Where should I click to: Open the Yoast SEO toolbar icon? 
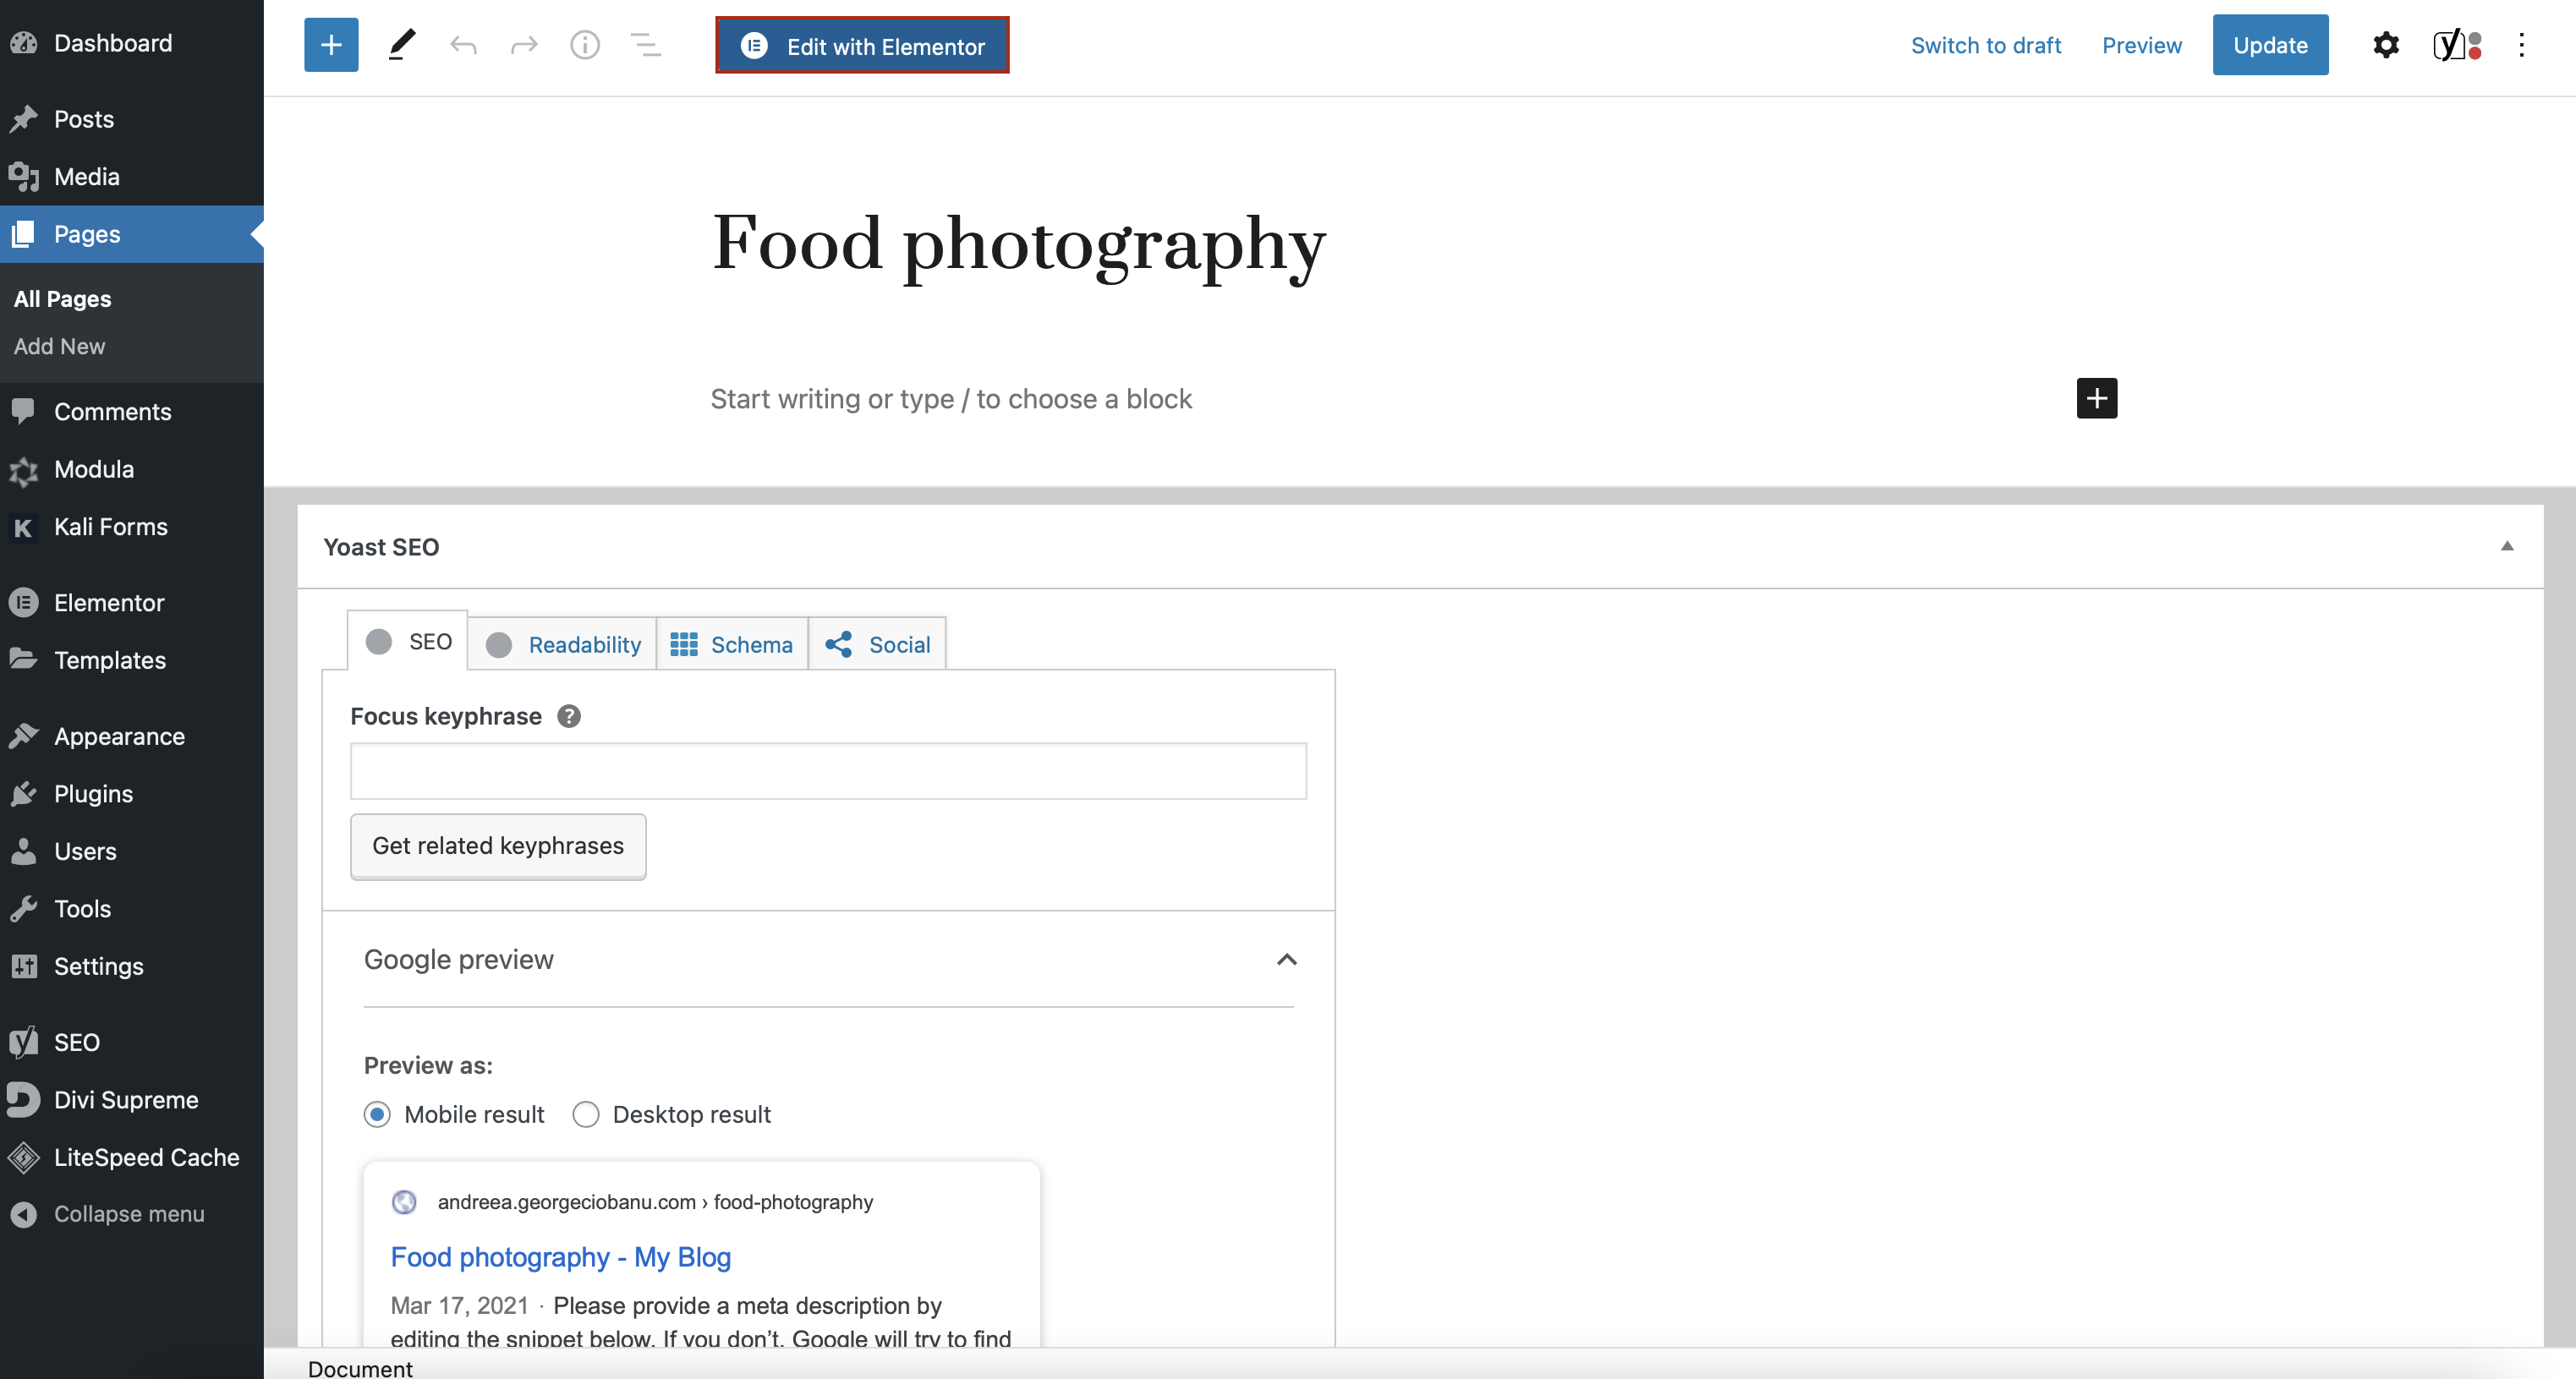coord(2456,45)
